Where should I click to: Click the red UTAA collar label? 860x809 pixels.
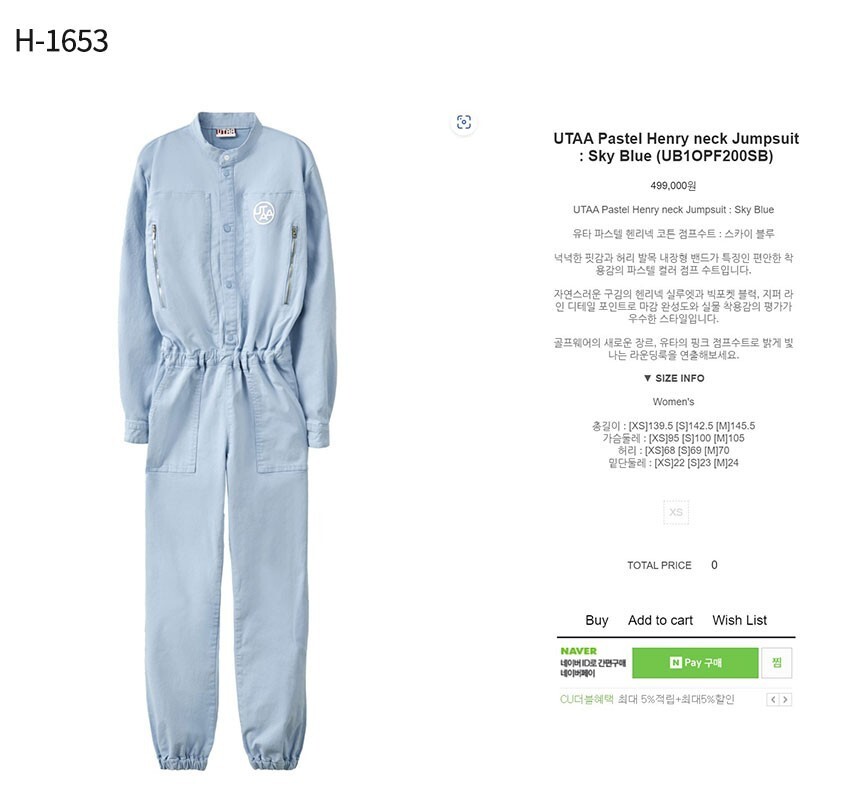click(x=225, y=132)
